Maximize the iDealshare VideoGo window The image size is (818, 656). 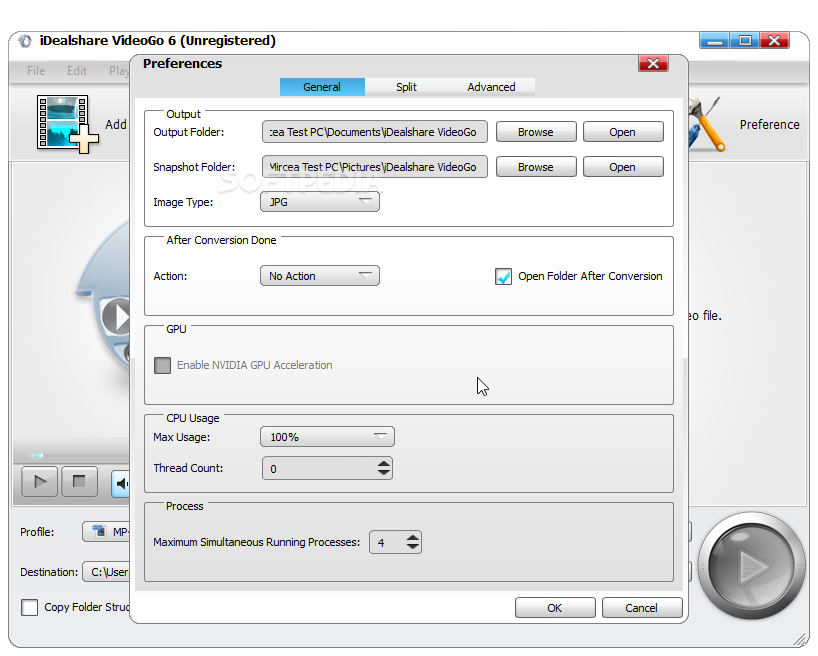745,41
